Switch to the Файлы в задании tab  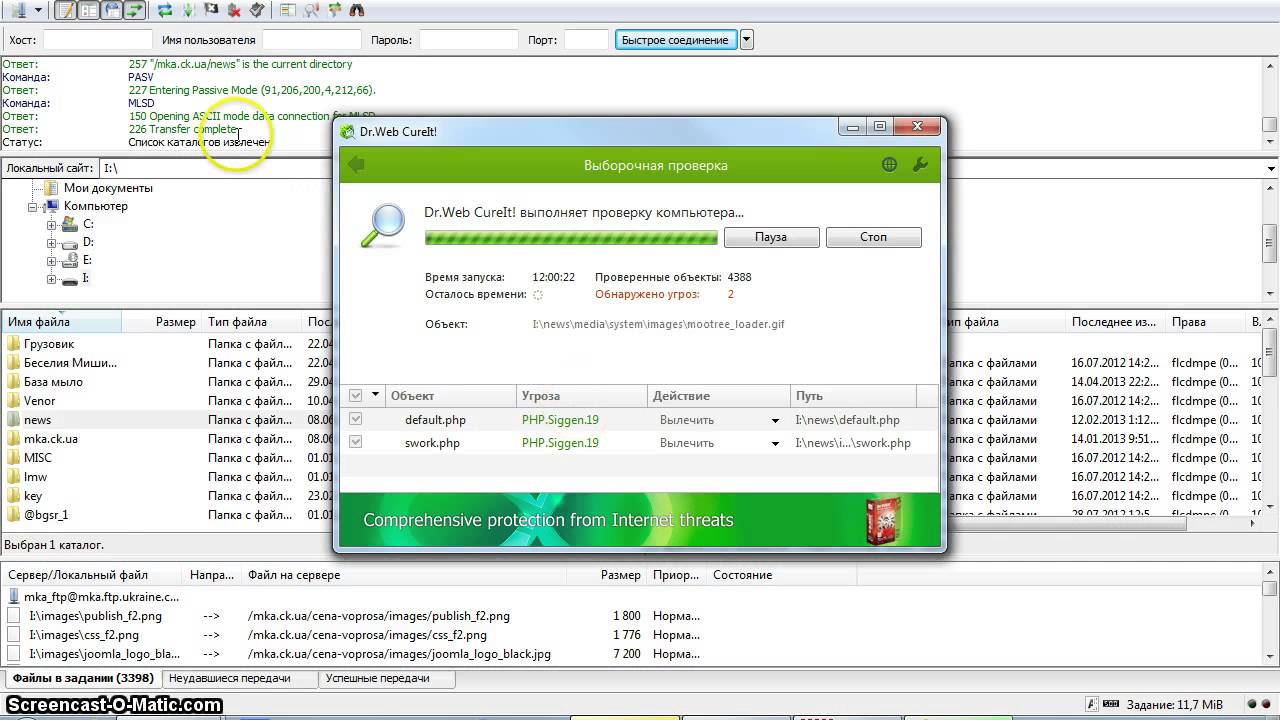point(83,678)
